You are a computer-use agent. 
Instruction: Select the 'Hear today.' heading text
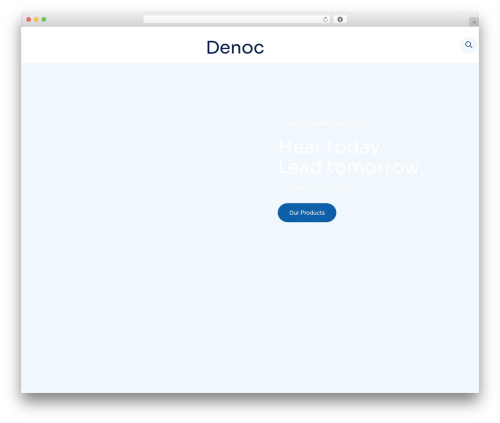(331, 147)
